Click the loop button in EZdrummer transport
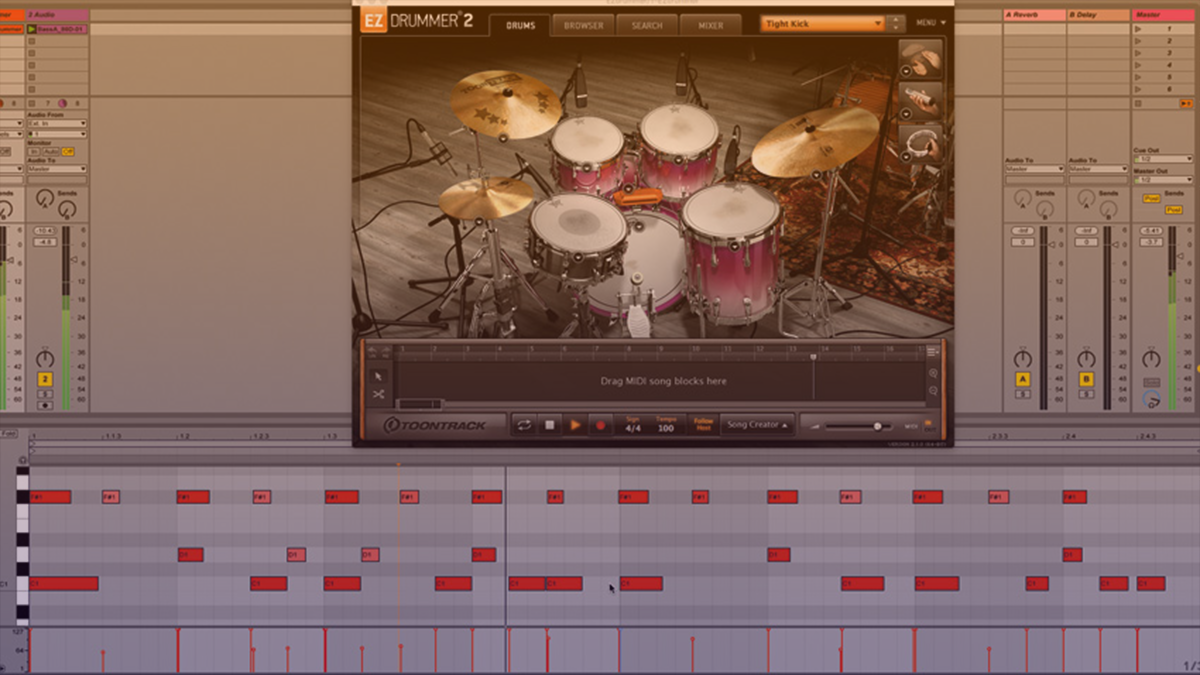 tap(524, 425)
